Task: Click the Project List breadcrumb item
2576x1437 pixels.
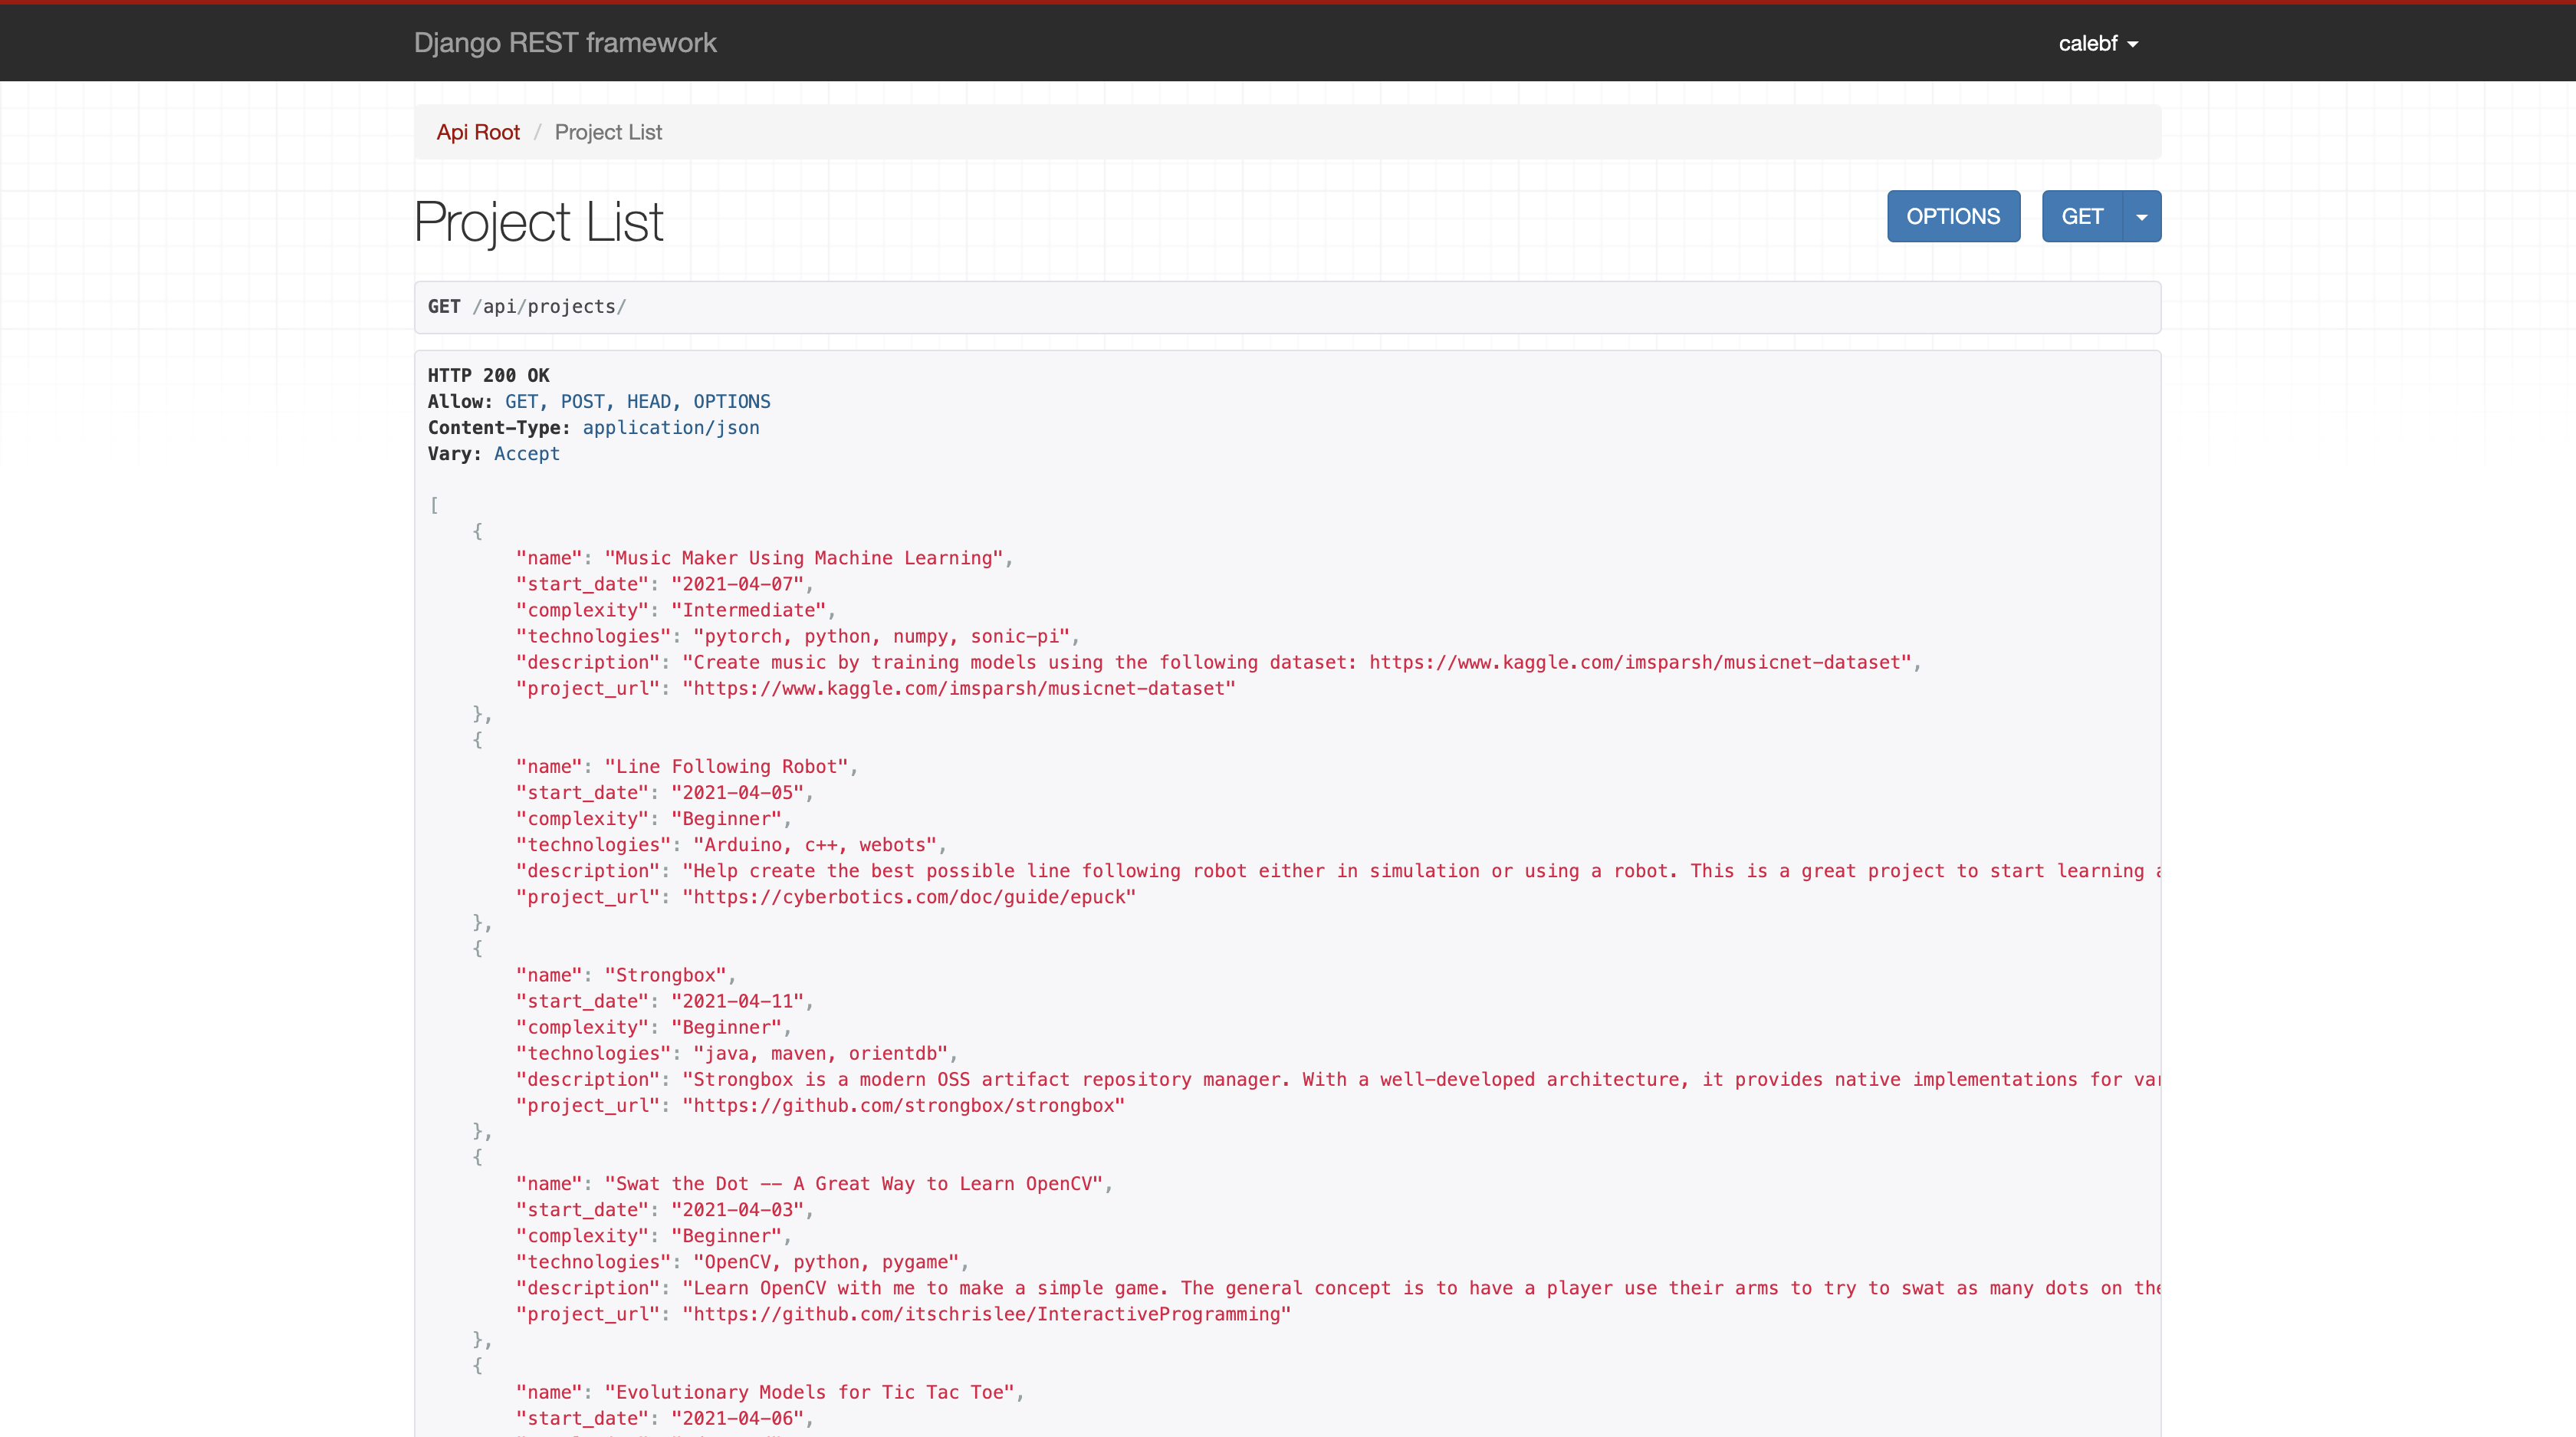Action: click(608, 132)
